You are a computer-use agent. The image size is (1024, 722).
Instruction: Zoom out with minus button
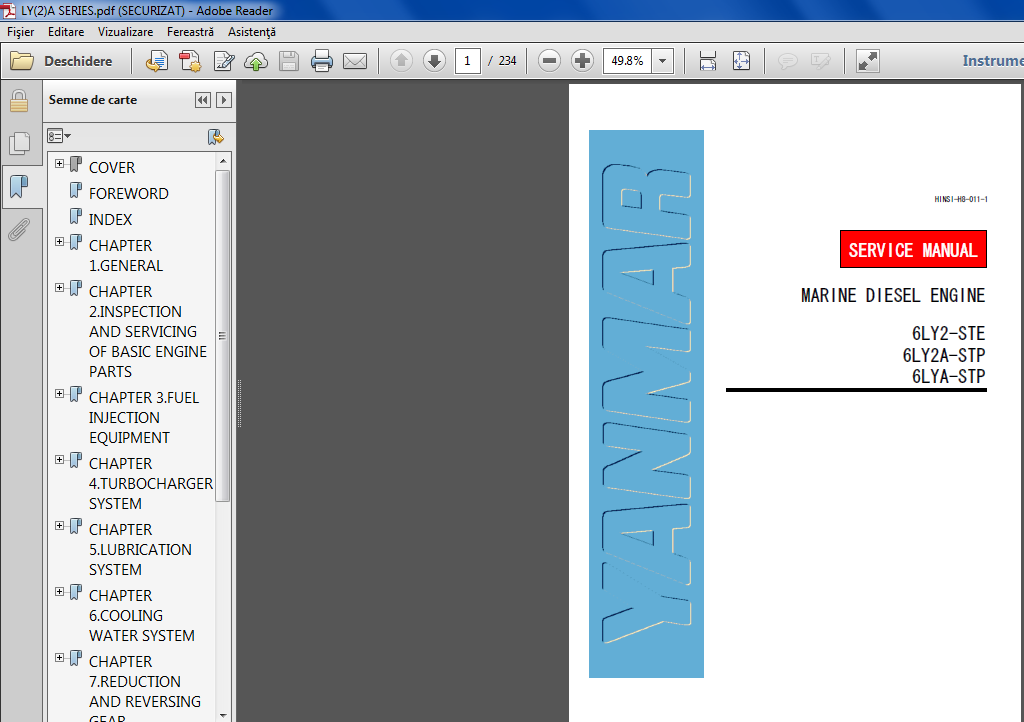click(549, 61)
